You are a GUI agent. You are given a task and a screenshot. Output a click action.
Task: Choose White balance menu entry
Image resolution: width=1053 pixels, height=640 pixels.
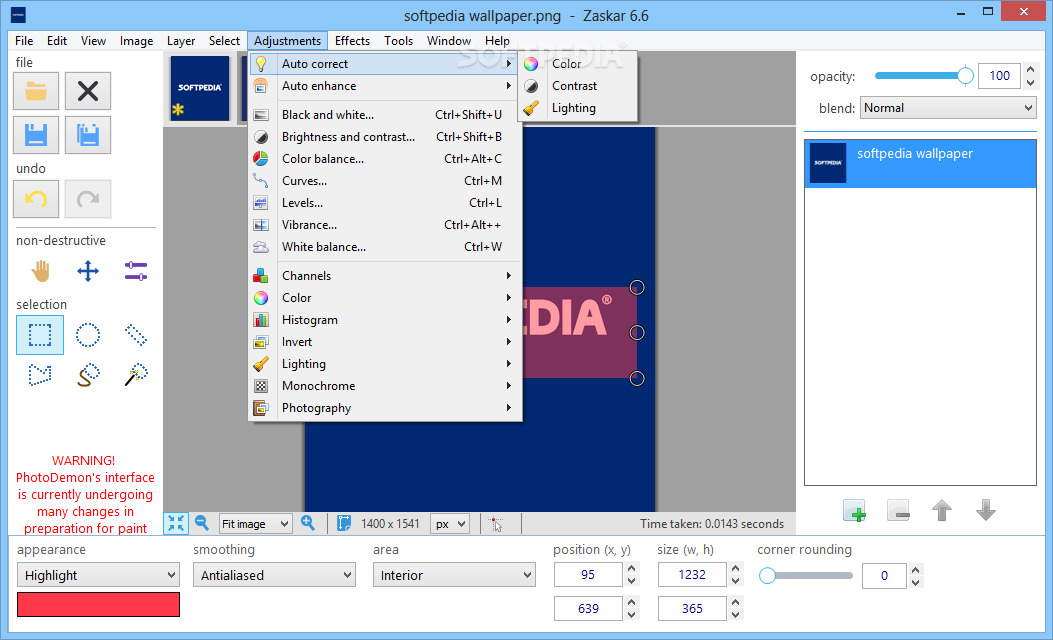(x=383, y=246)
